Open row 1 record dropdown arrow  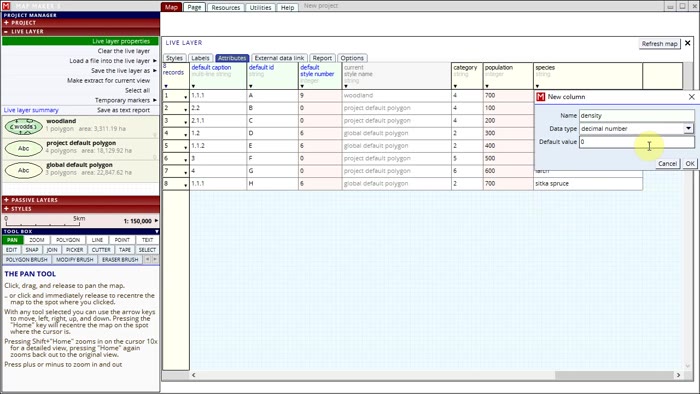[185, 96]
